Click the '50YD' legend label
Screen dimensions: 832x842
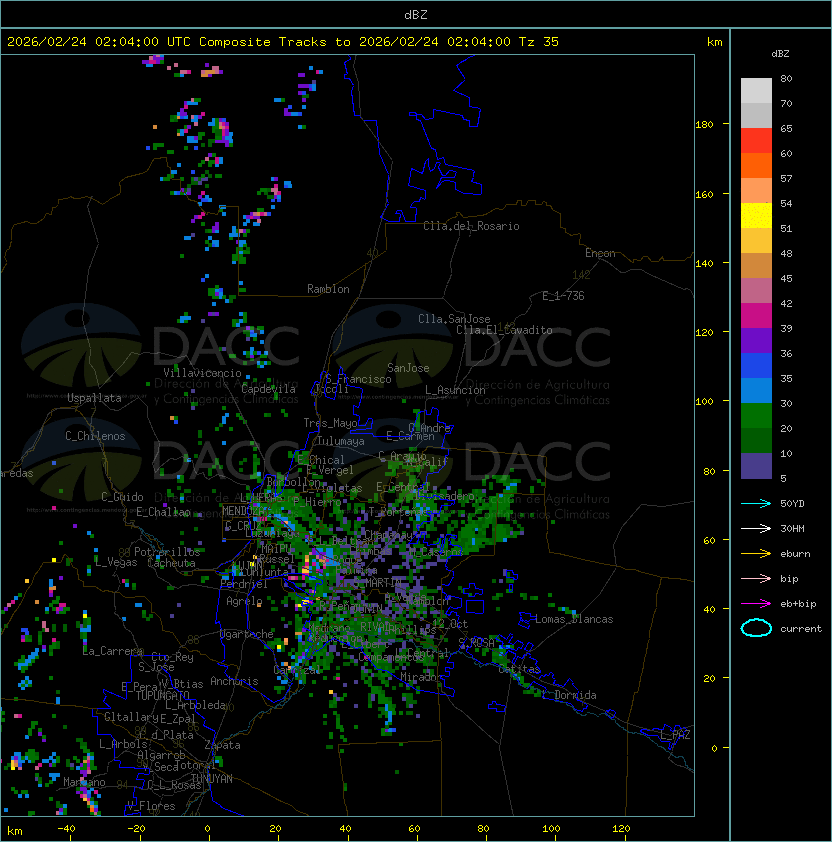(x=792, y=504)
